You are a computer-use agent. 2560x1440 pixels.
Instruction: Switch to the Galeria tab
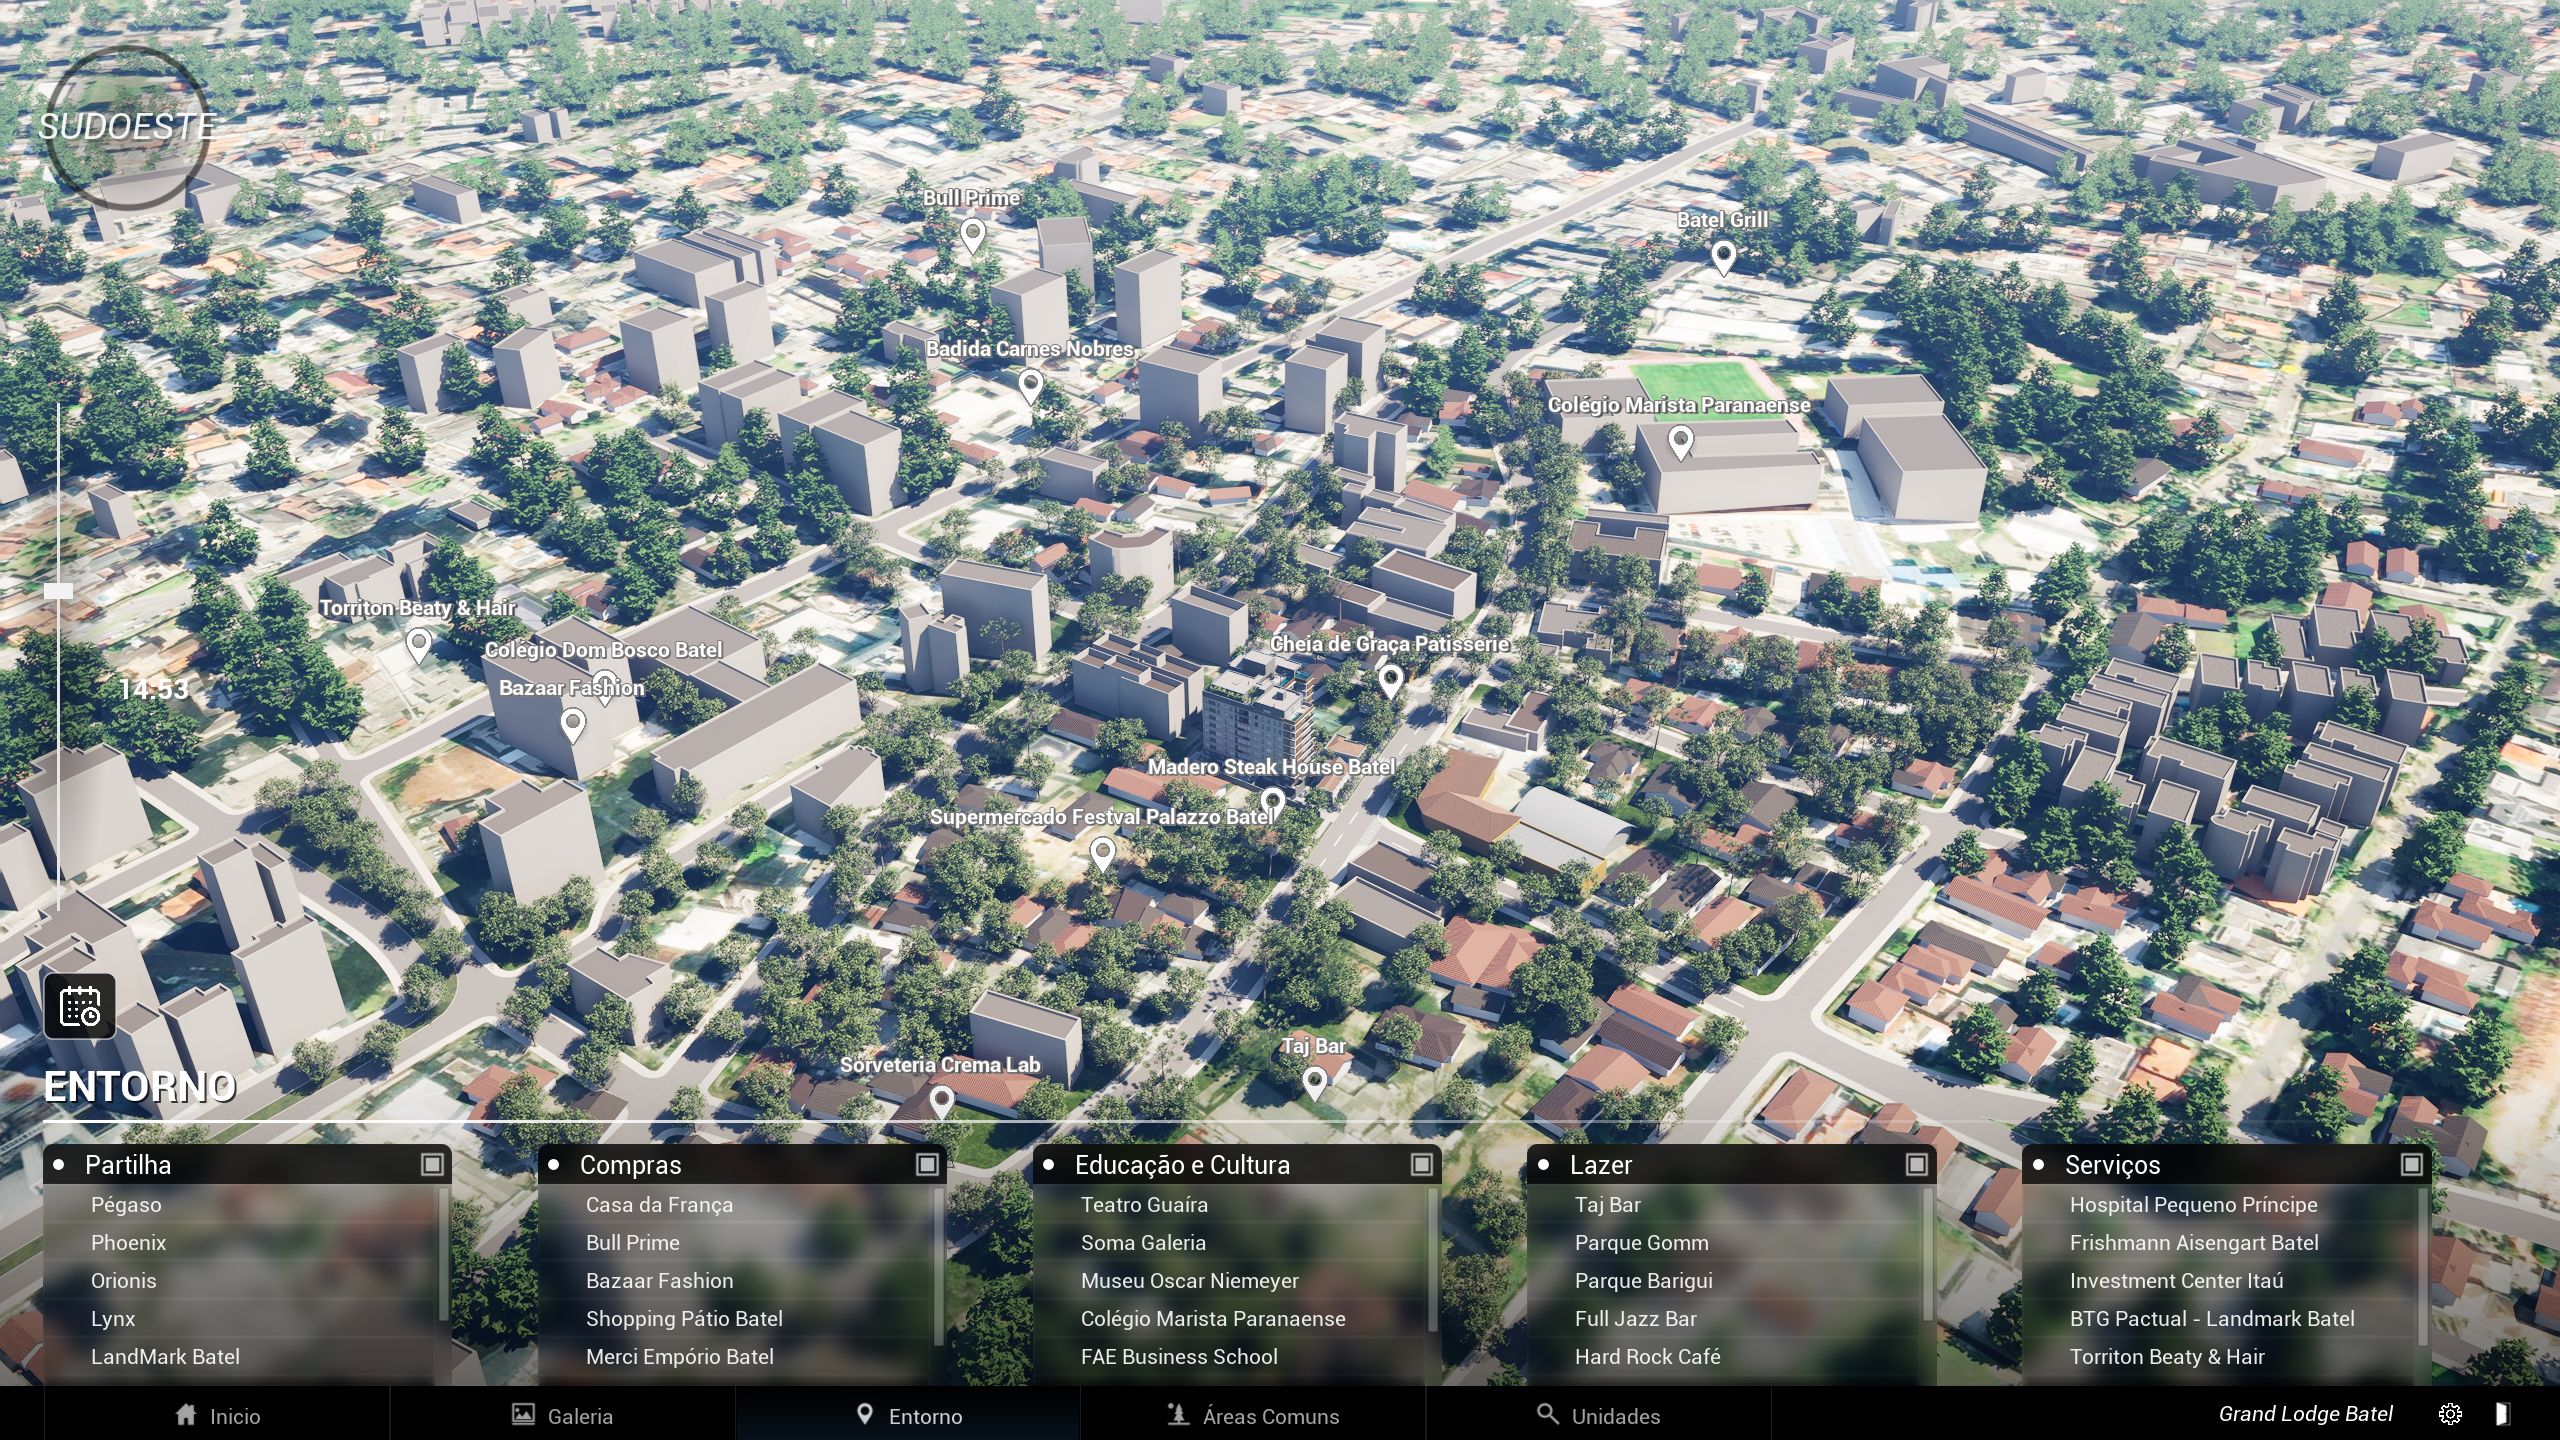click(562, 1416)
